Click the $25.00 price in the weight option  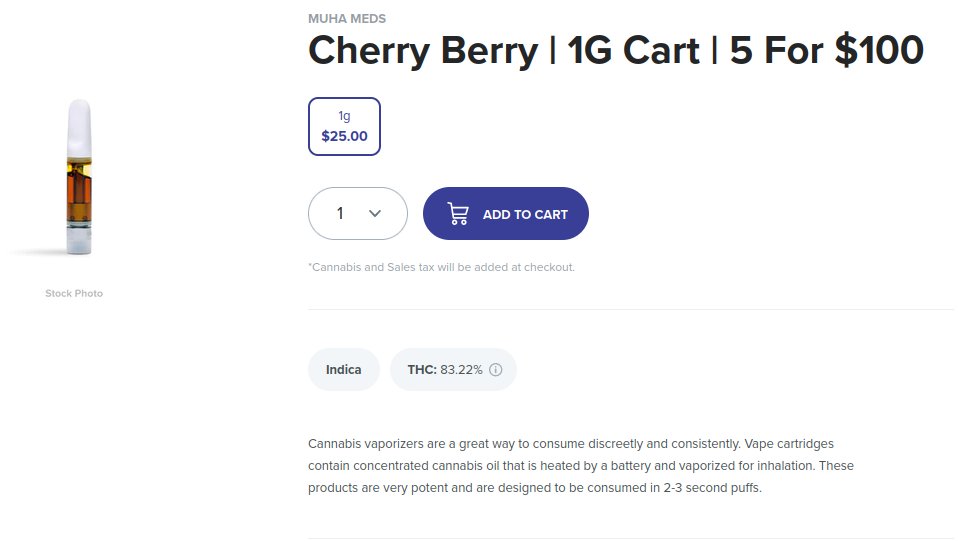click(x=344, y=136)
